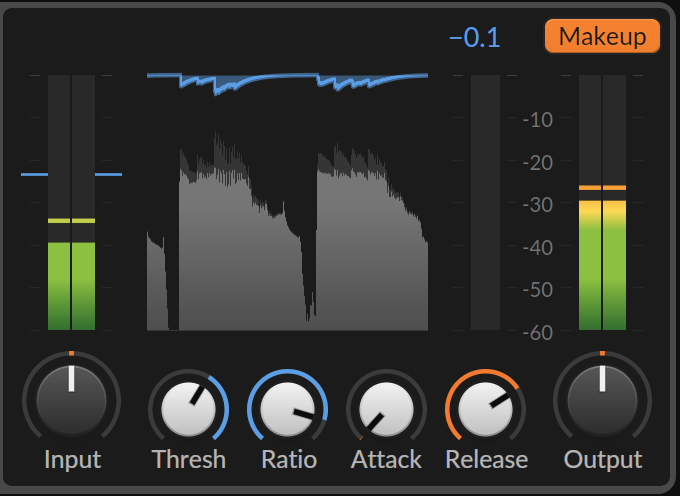Click the -0.1 gain reduction readout
This screenshot has height=496, width=680.
tap(475, 38)
